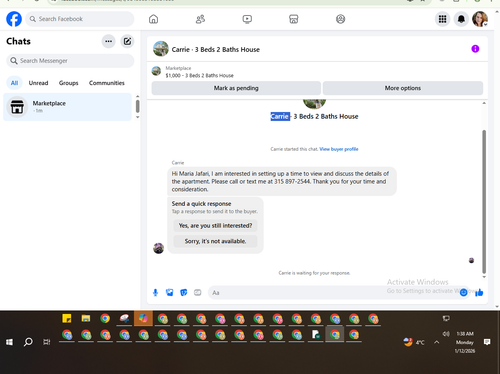Select the Unread chats tab
The width and height of the screenshot is (500, 374).
click(38, 83)
